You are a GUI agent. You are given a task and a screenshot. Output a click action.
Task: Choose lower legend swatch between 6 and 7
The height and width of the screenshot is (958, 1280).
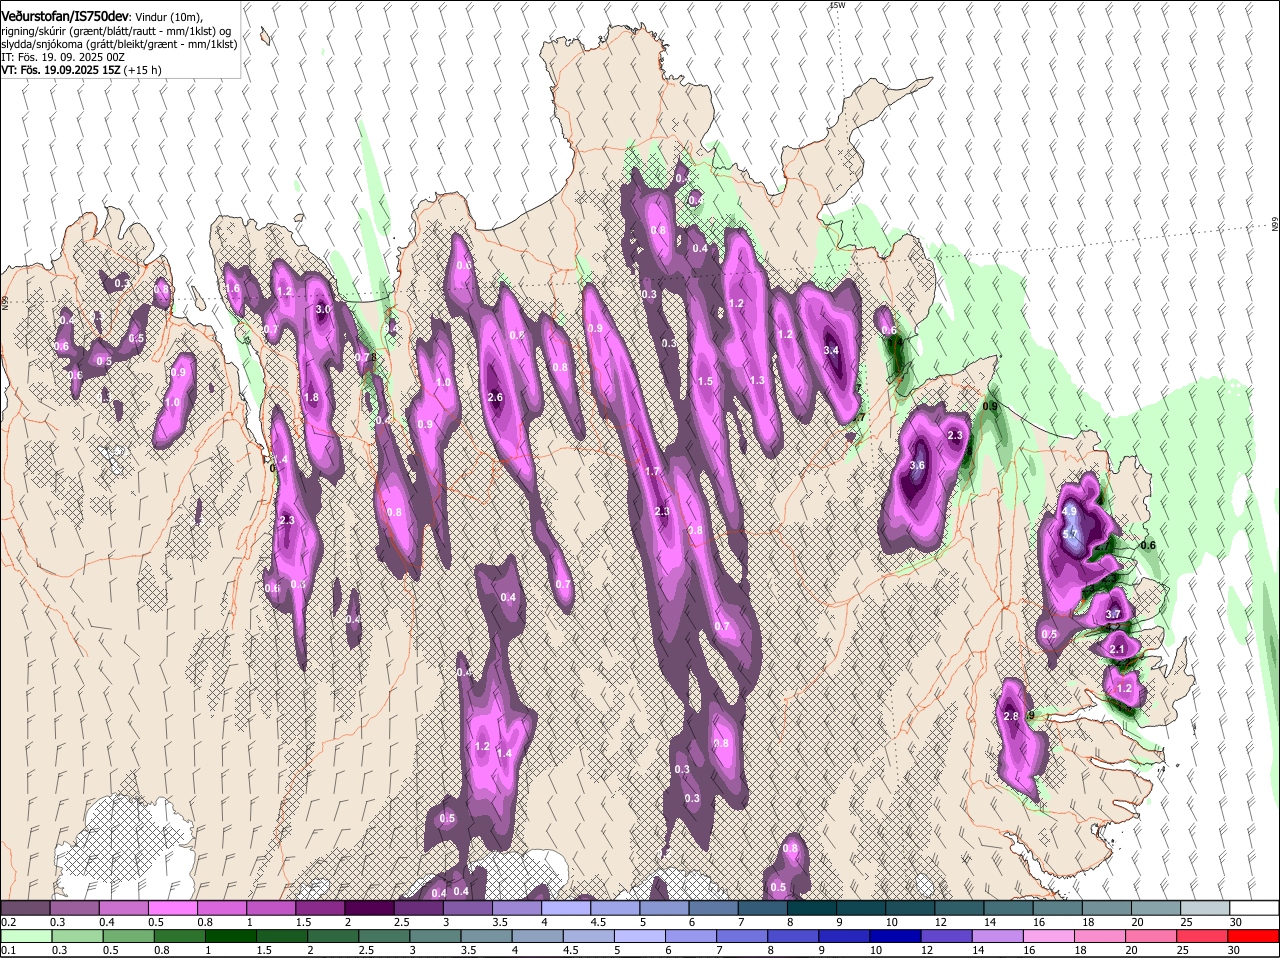pos(692,936)
